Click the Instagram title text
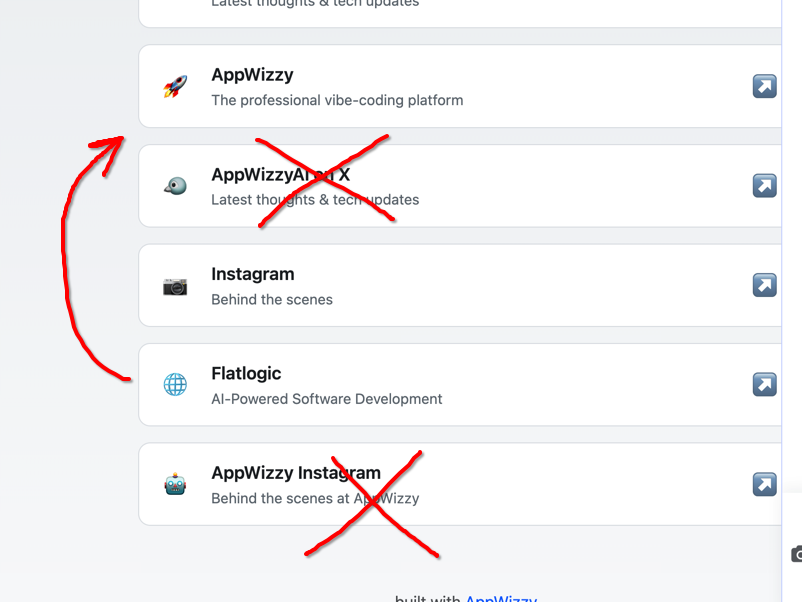This screenshot has height=602, width=802. pyautogui.click(x=252, y=274)
